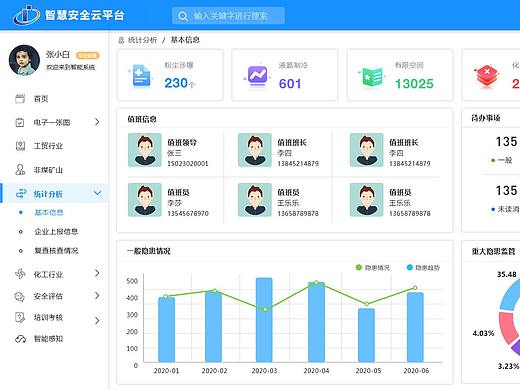Open 首页 from the sidebar

[41, 99]
